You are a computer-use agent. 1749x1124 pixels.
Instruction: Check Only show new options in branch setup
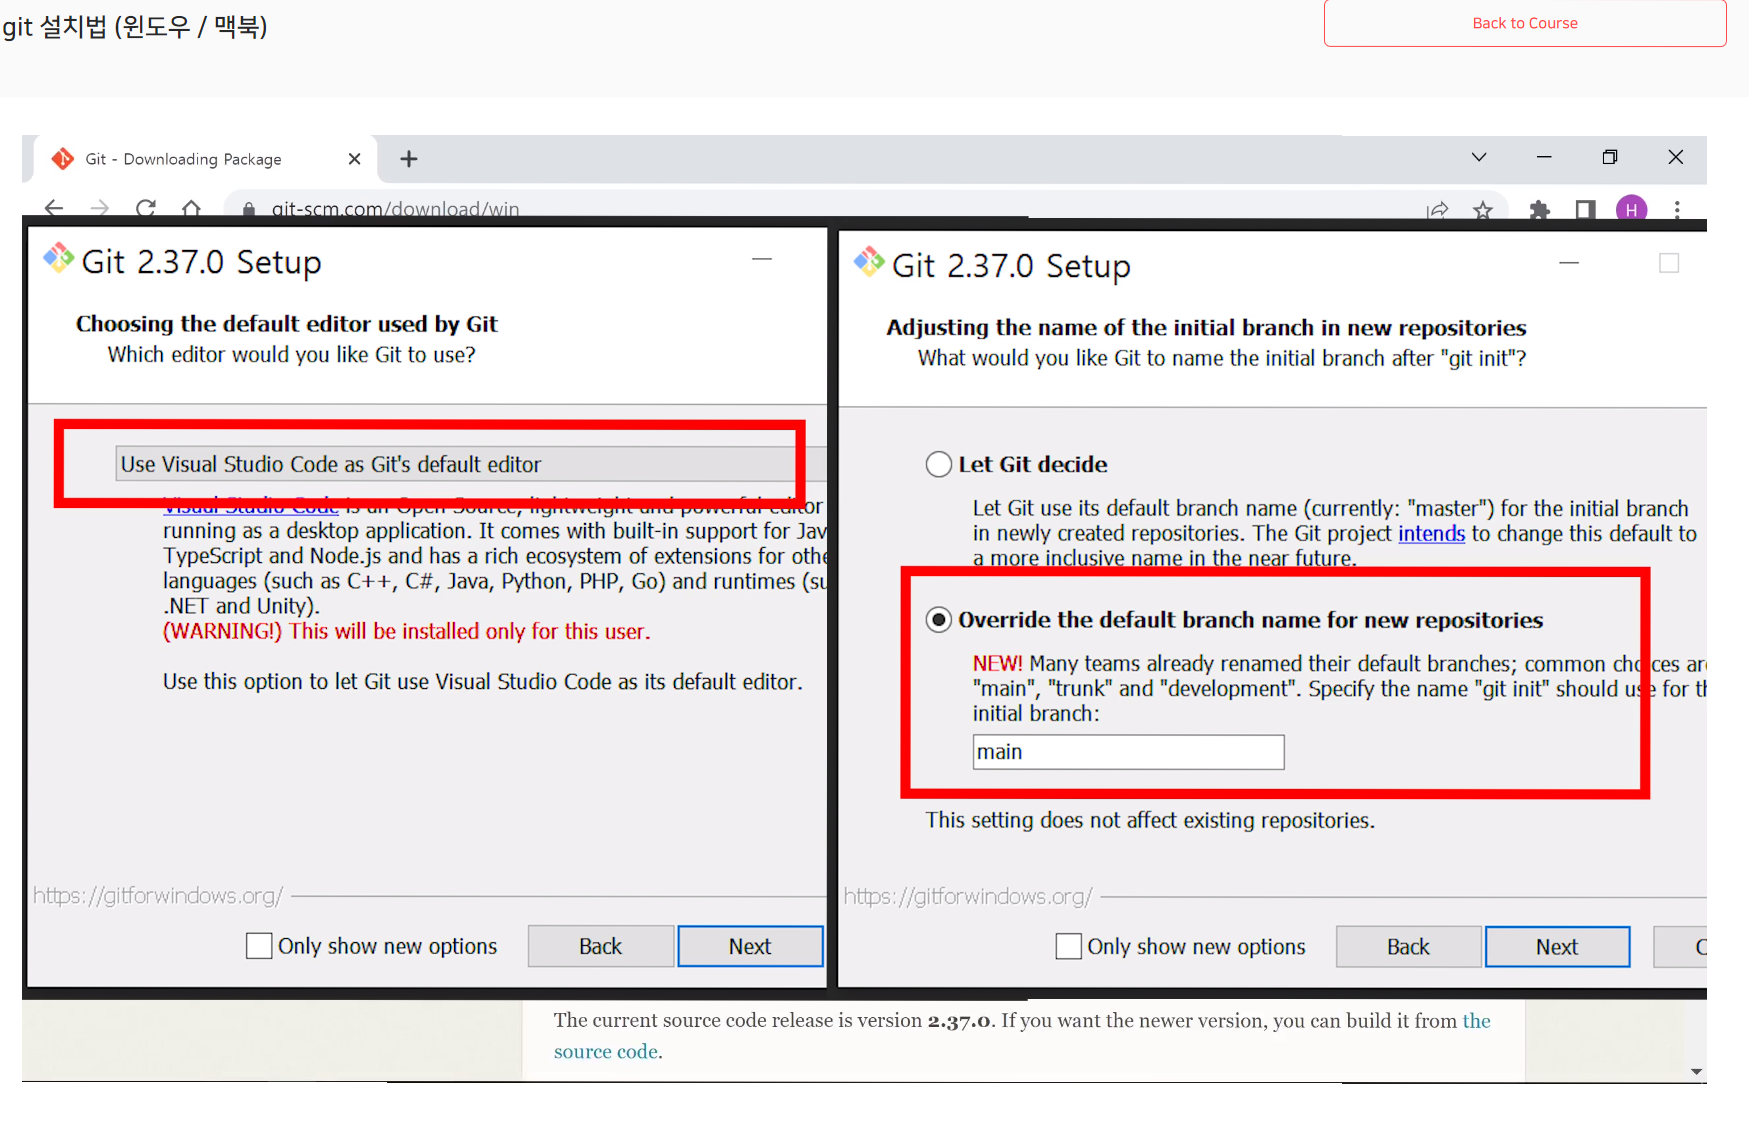click(x=1068, y=946)
